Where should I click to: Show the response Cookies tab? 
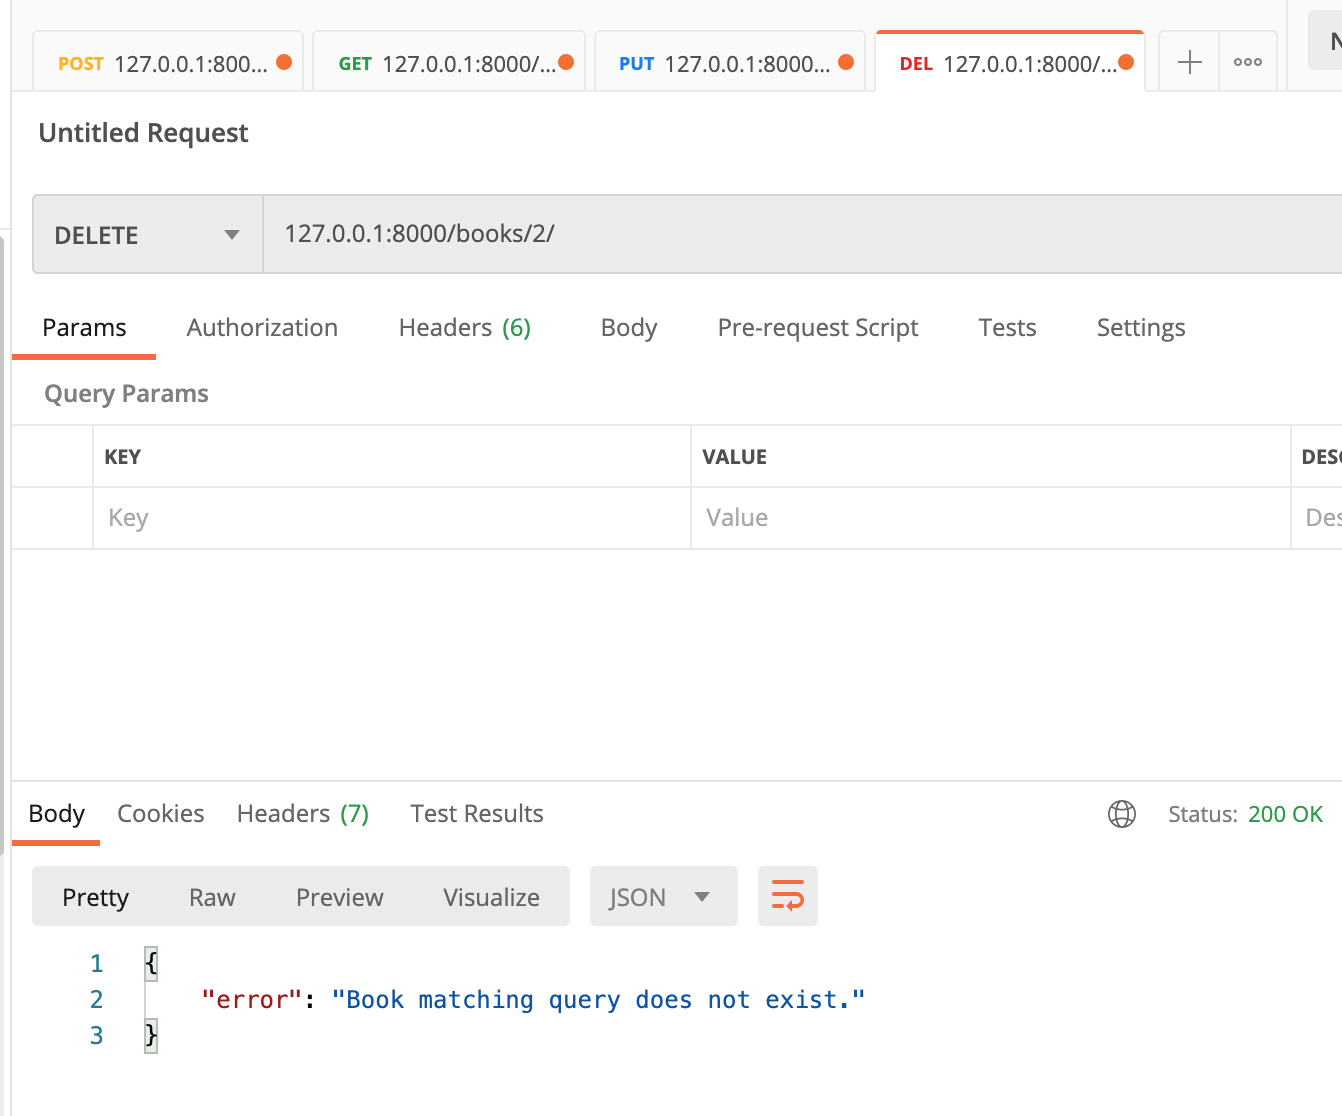(160, 814)
